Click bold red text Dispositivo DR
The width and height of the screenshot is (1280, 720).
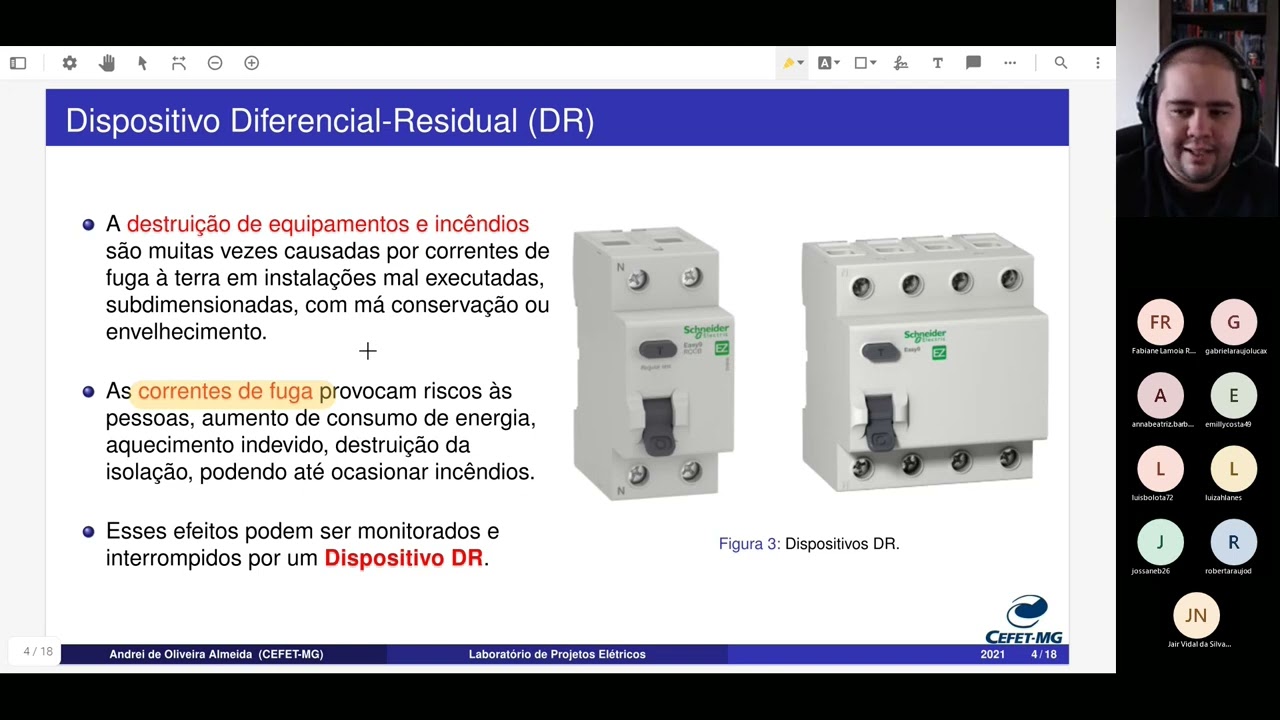[x=404, y=558]
